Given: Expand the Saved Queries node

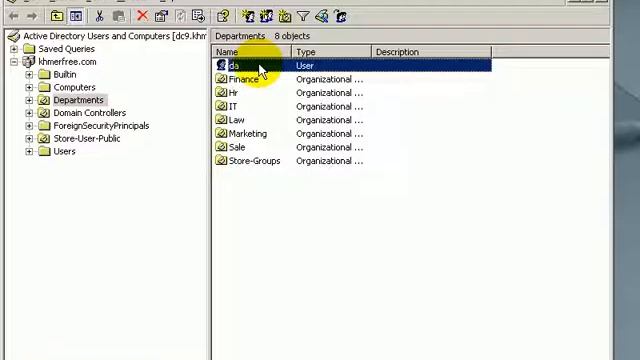Looking at the screenshot, I should click(x=14, y=49).
